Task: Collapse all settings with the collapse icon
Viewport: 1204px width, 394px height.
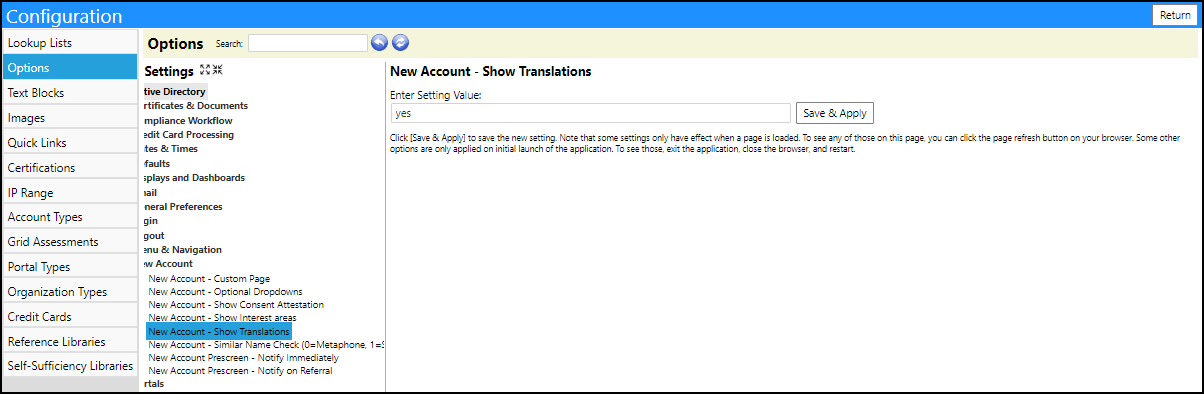Action: tap(217, 71)
